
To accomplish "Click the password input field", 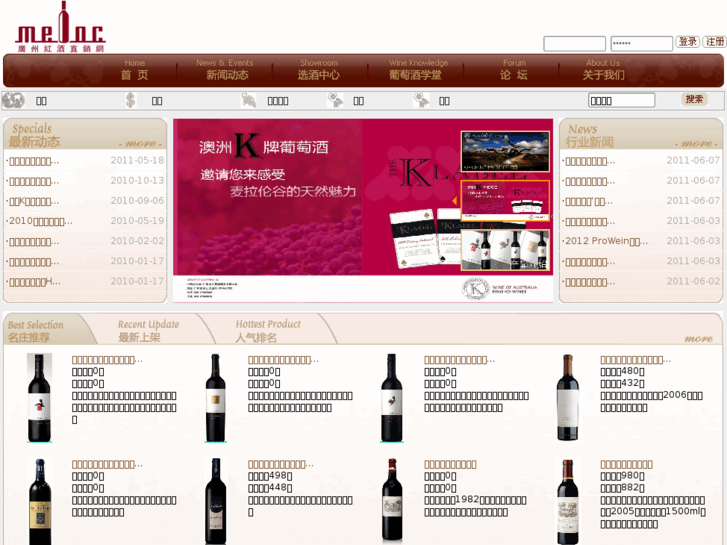I will pos(642,43).
